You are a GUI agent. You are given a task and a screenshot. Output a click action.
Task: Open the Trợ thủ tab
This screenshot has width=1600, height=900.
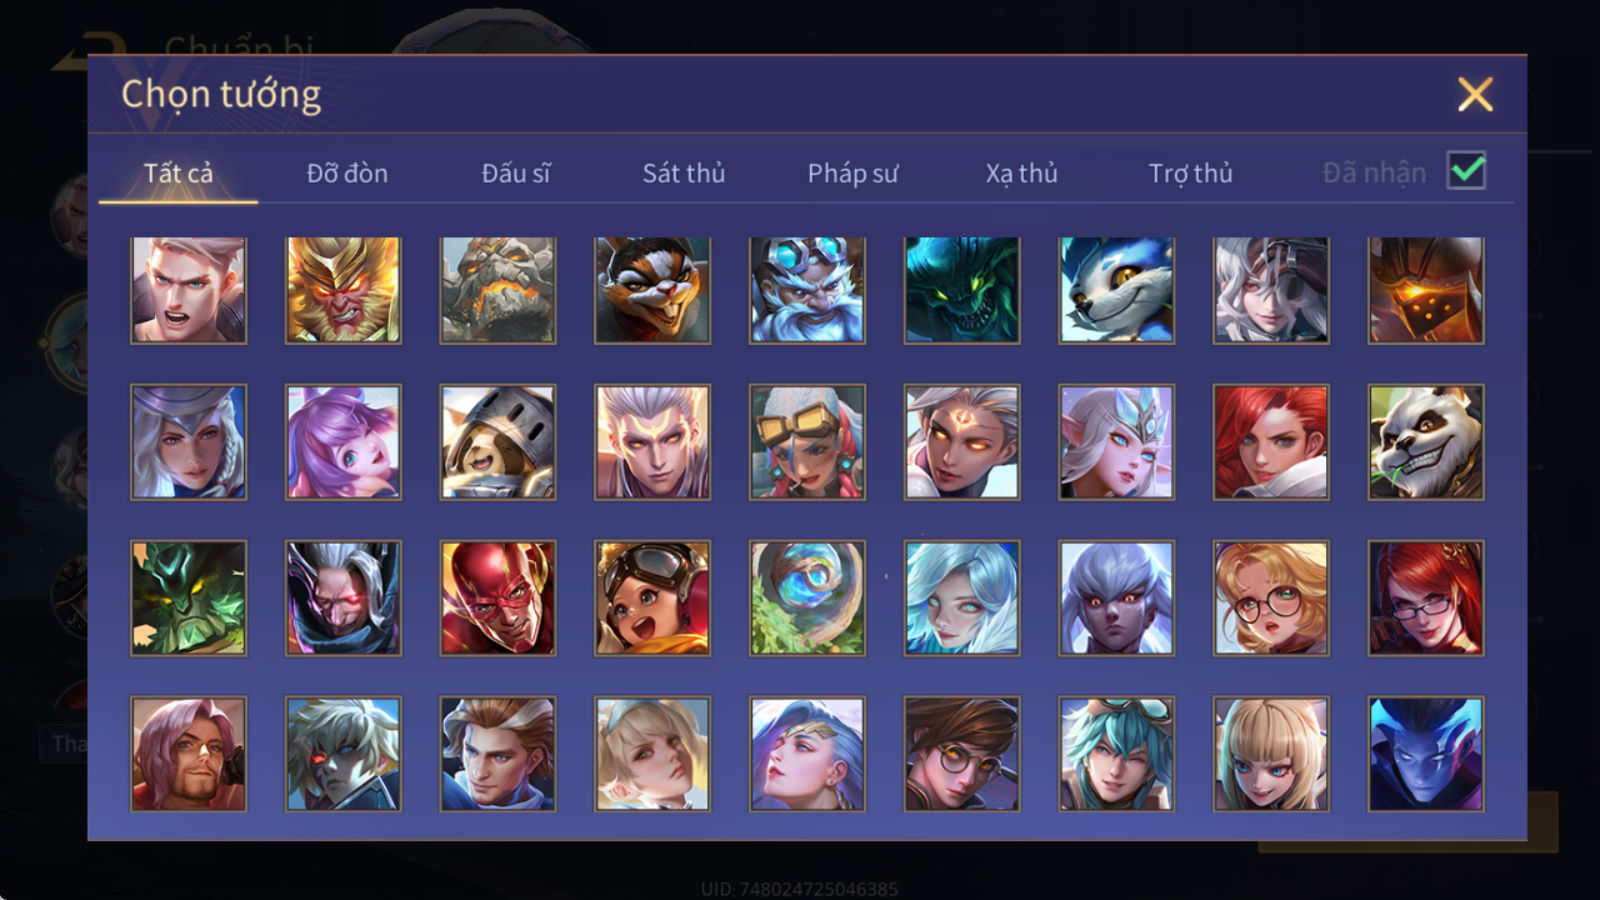(x=1190, y=173)
